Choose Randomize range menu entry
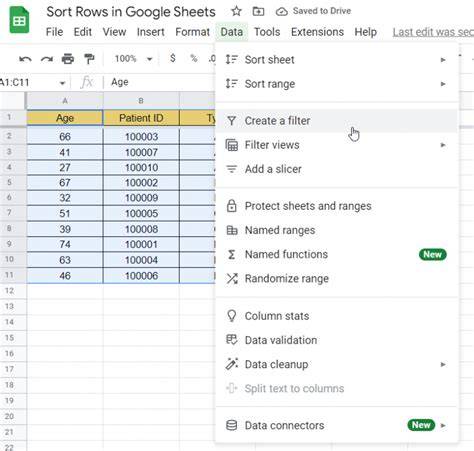 coord(337,278)
